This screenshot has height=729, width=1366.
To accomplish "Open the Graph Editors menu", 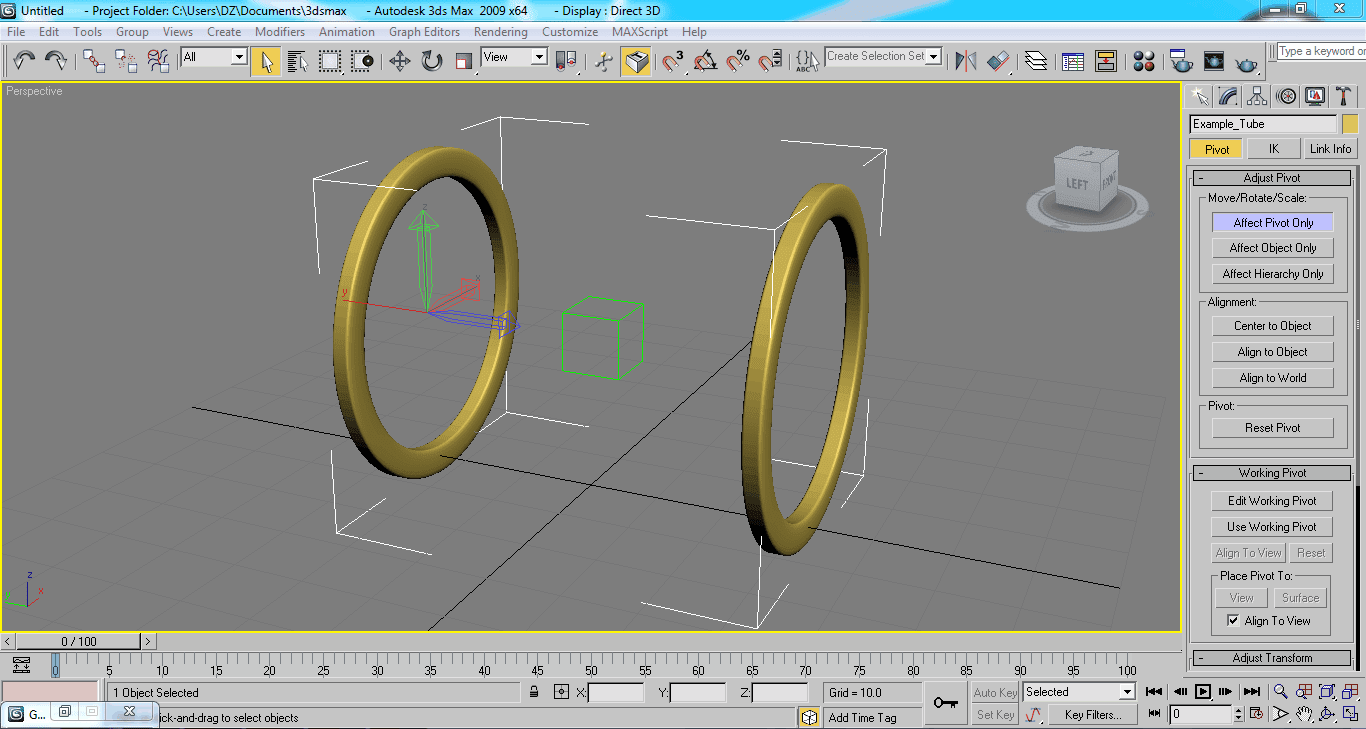I will 424,32.
